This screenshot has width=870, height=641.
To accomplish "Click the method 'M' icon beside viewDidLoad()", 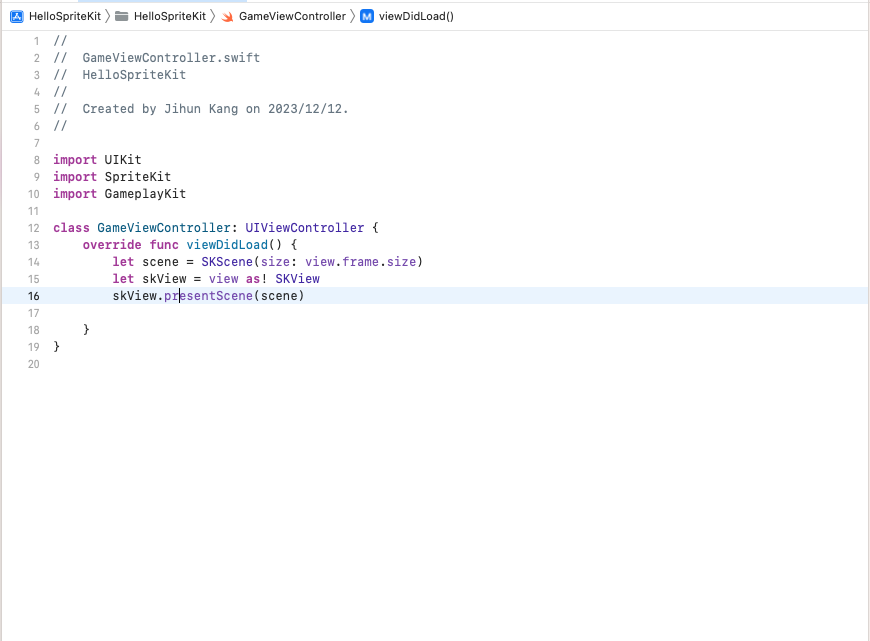I will click(x=367, y=17).
